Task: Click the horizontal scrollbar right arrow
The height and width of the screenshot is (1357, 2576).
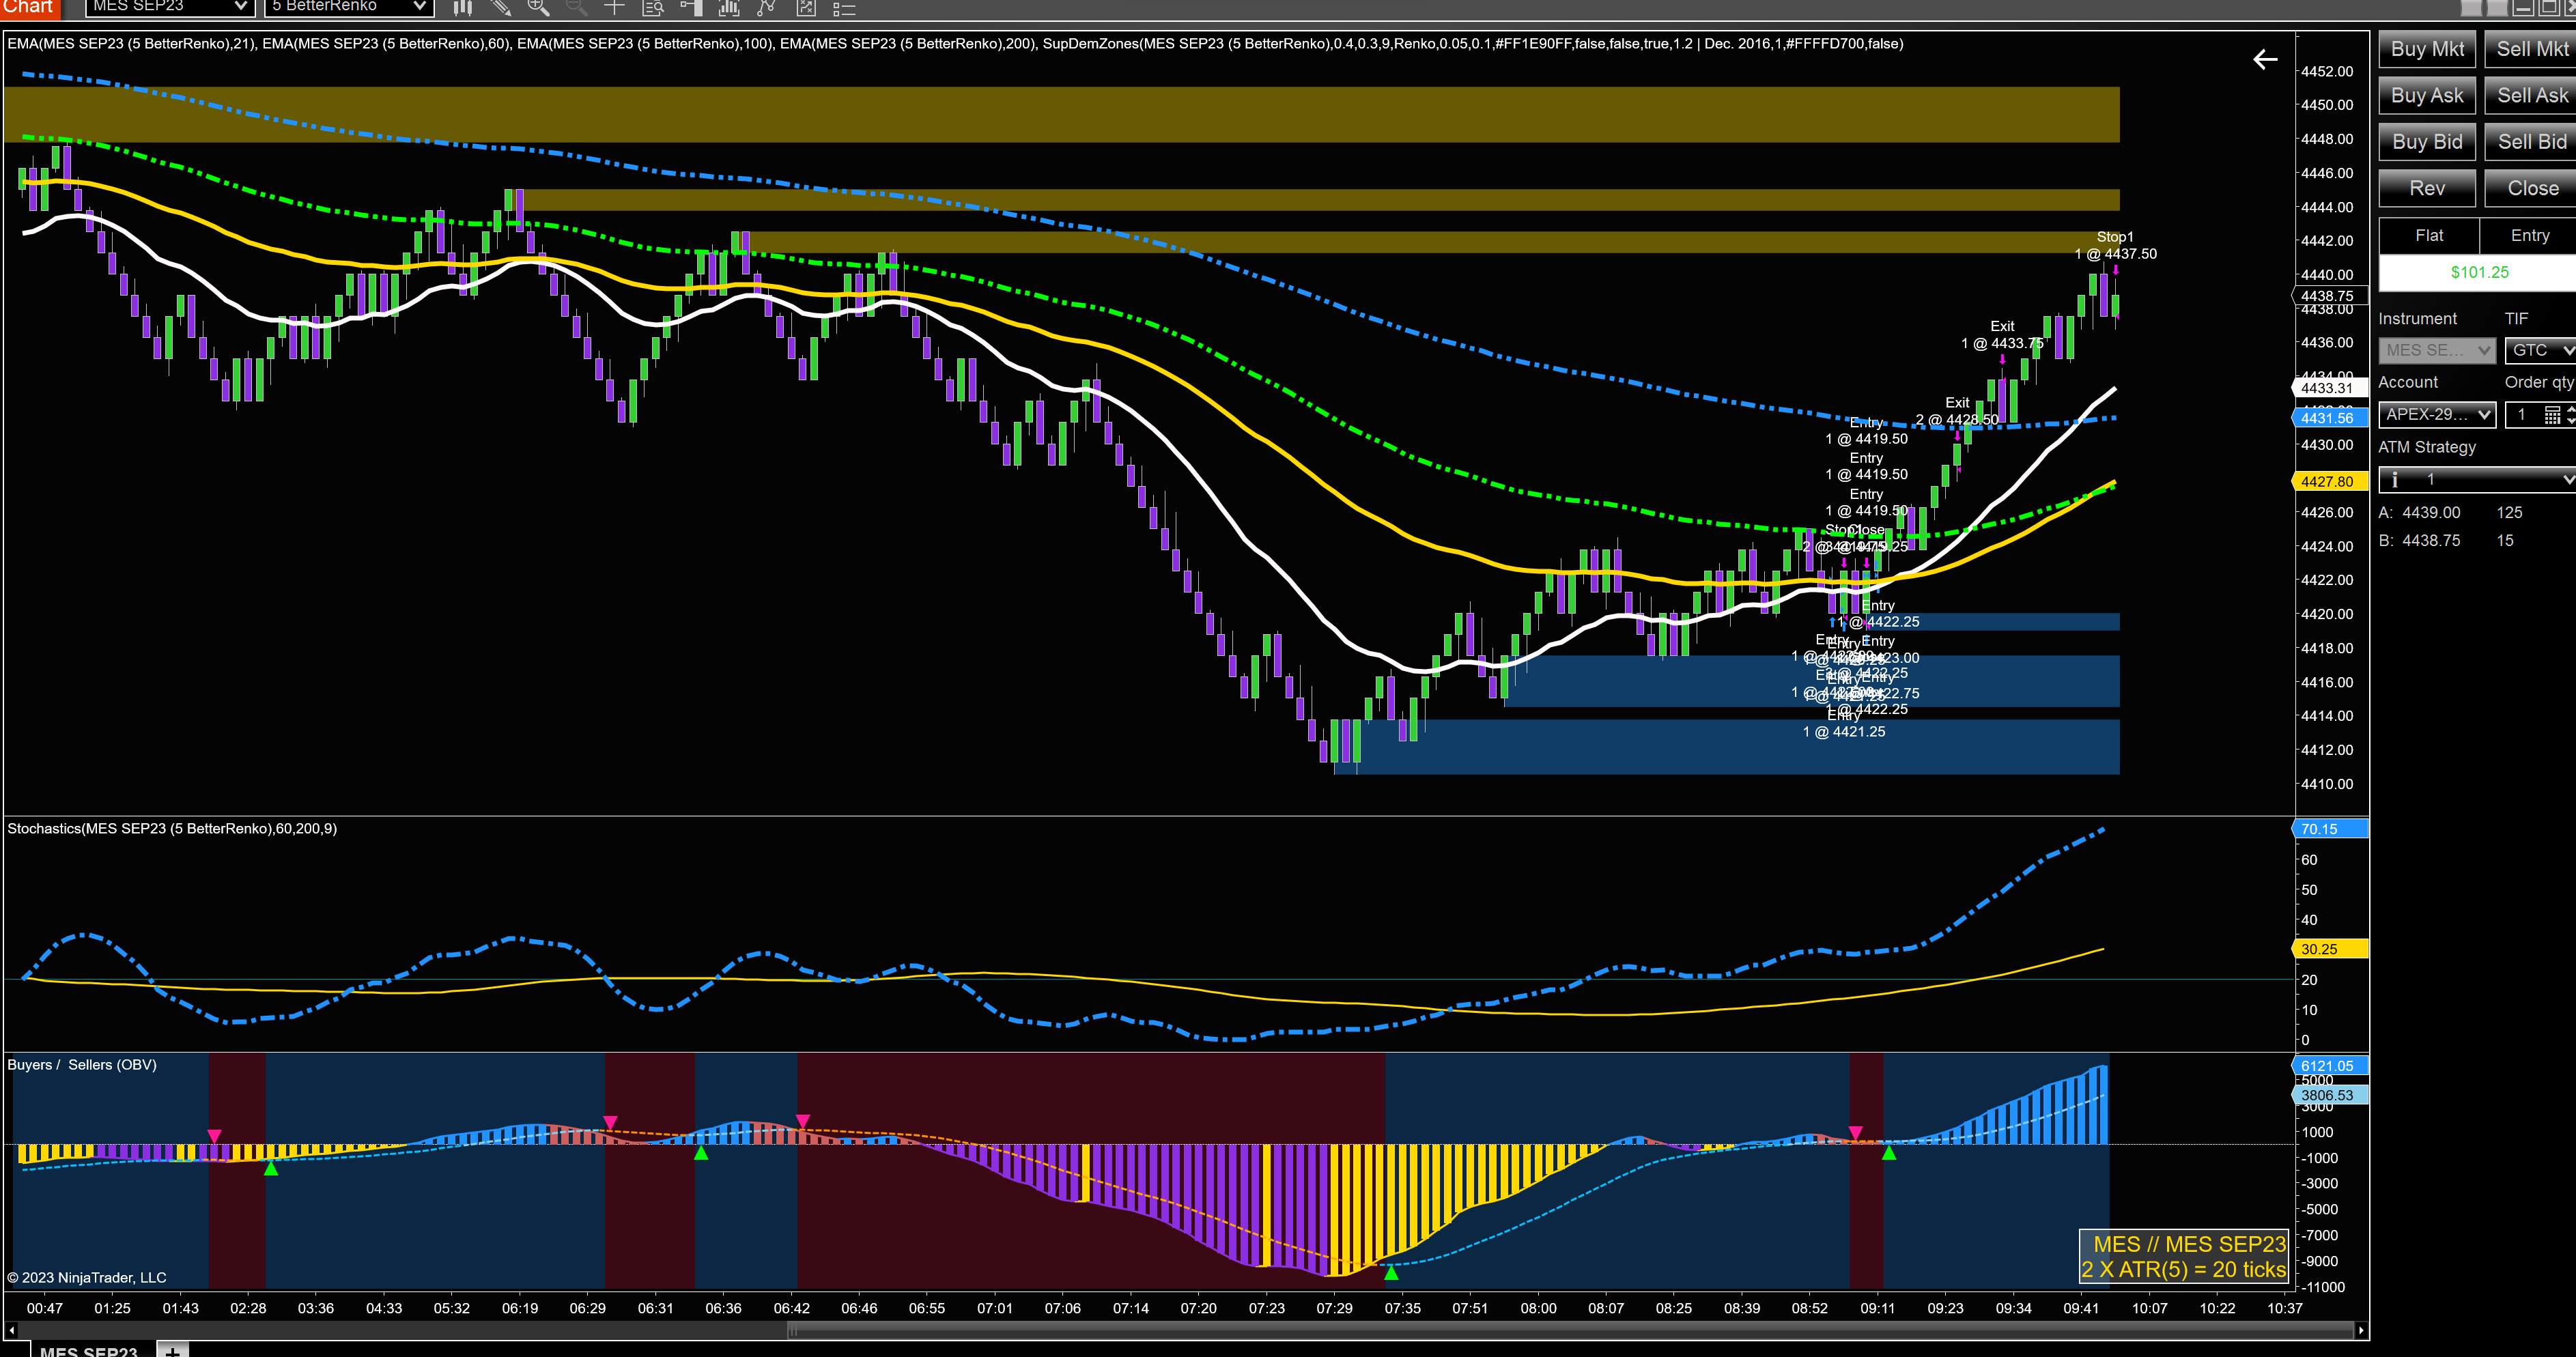Action: click(2361, 1330)
